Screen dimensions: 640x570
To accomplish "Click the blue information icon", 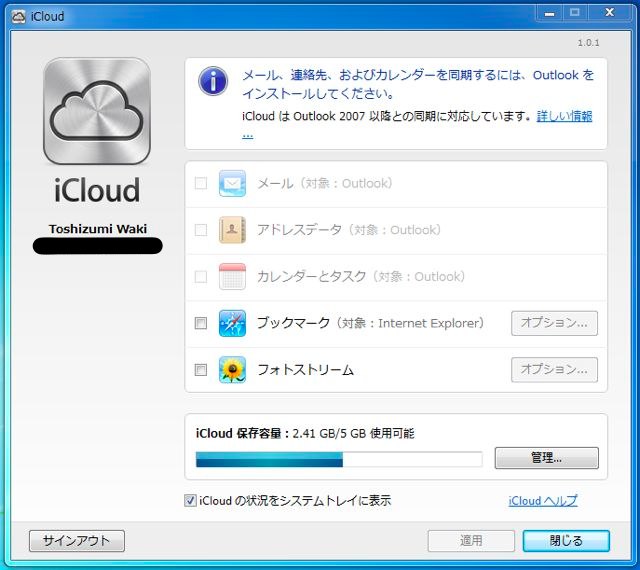I will point(213,81).
